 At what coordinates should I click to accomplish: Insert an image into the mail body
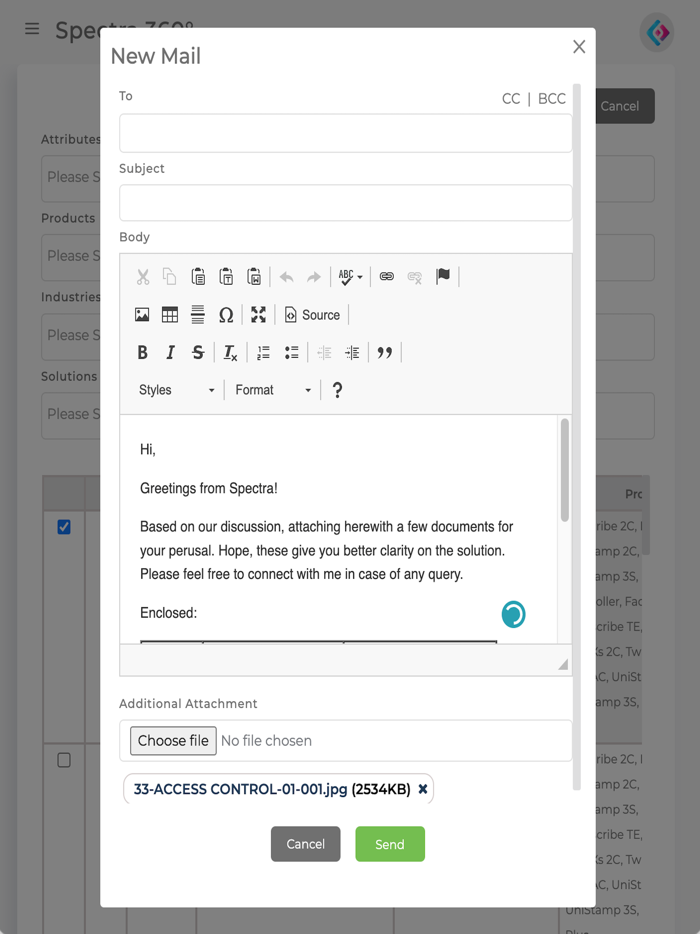pyautogui.click(x=142, y=315)
